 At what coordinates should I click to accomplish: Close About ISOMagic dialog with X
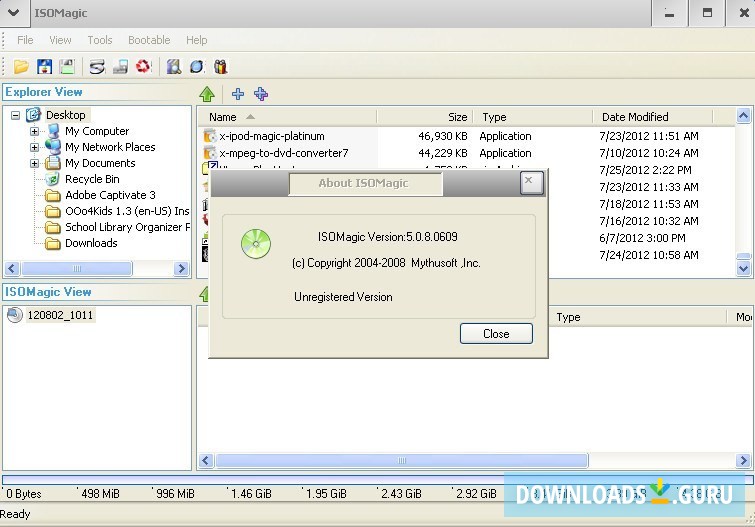pyautogui.click(x=532, y=183)
